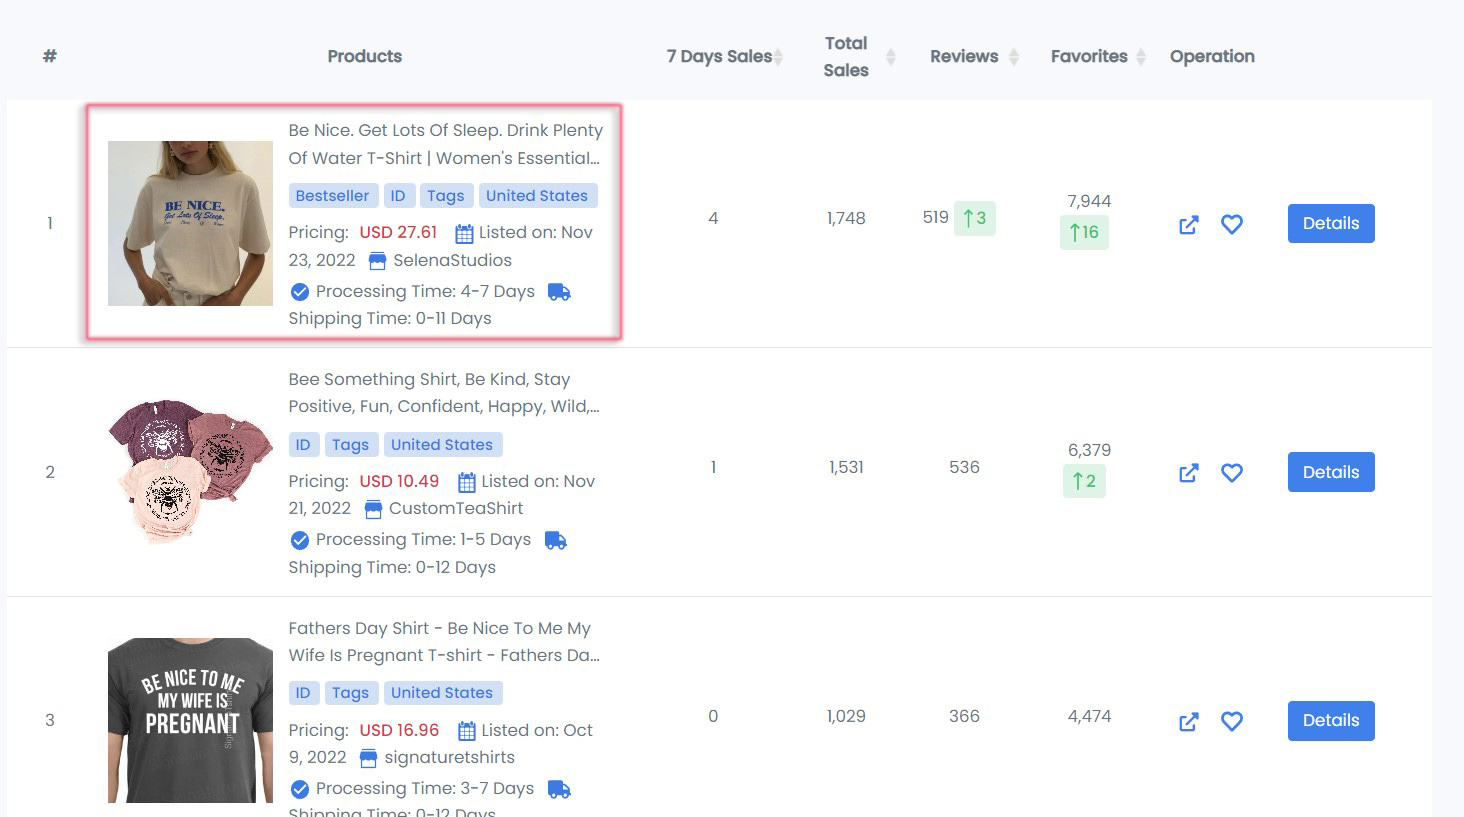Click ID tag on Fathers Day Shirt
The height and width of the screenshot is (817, 1464).
tap(303, 693)
